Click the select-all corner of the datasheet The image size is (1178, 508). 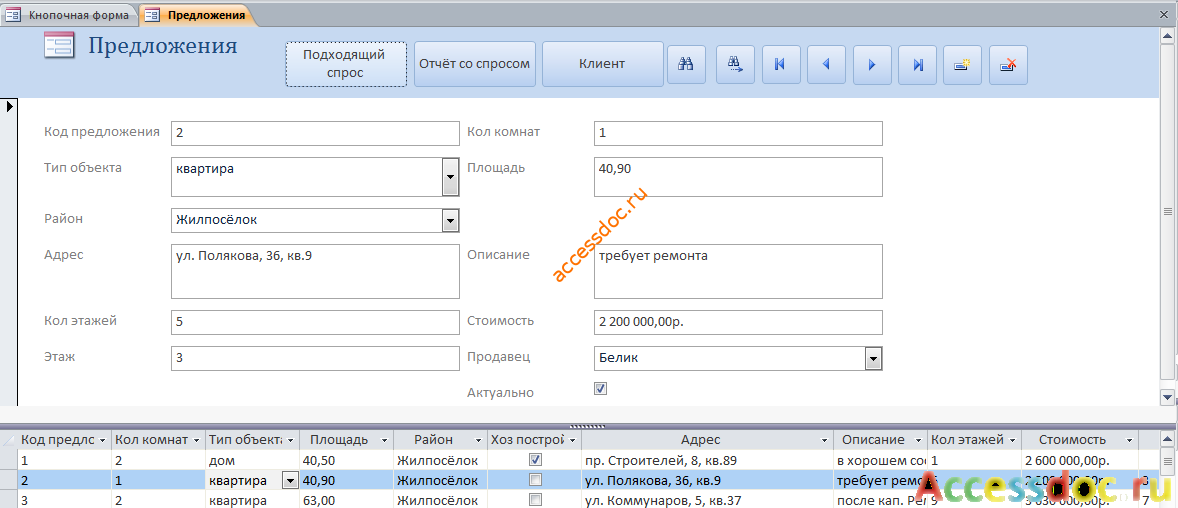[x=9, y=440]
